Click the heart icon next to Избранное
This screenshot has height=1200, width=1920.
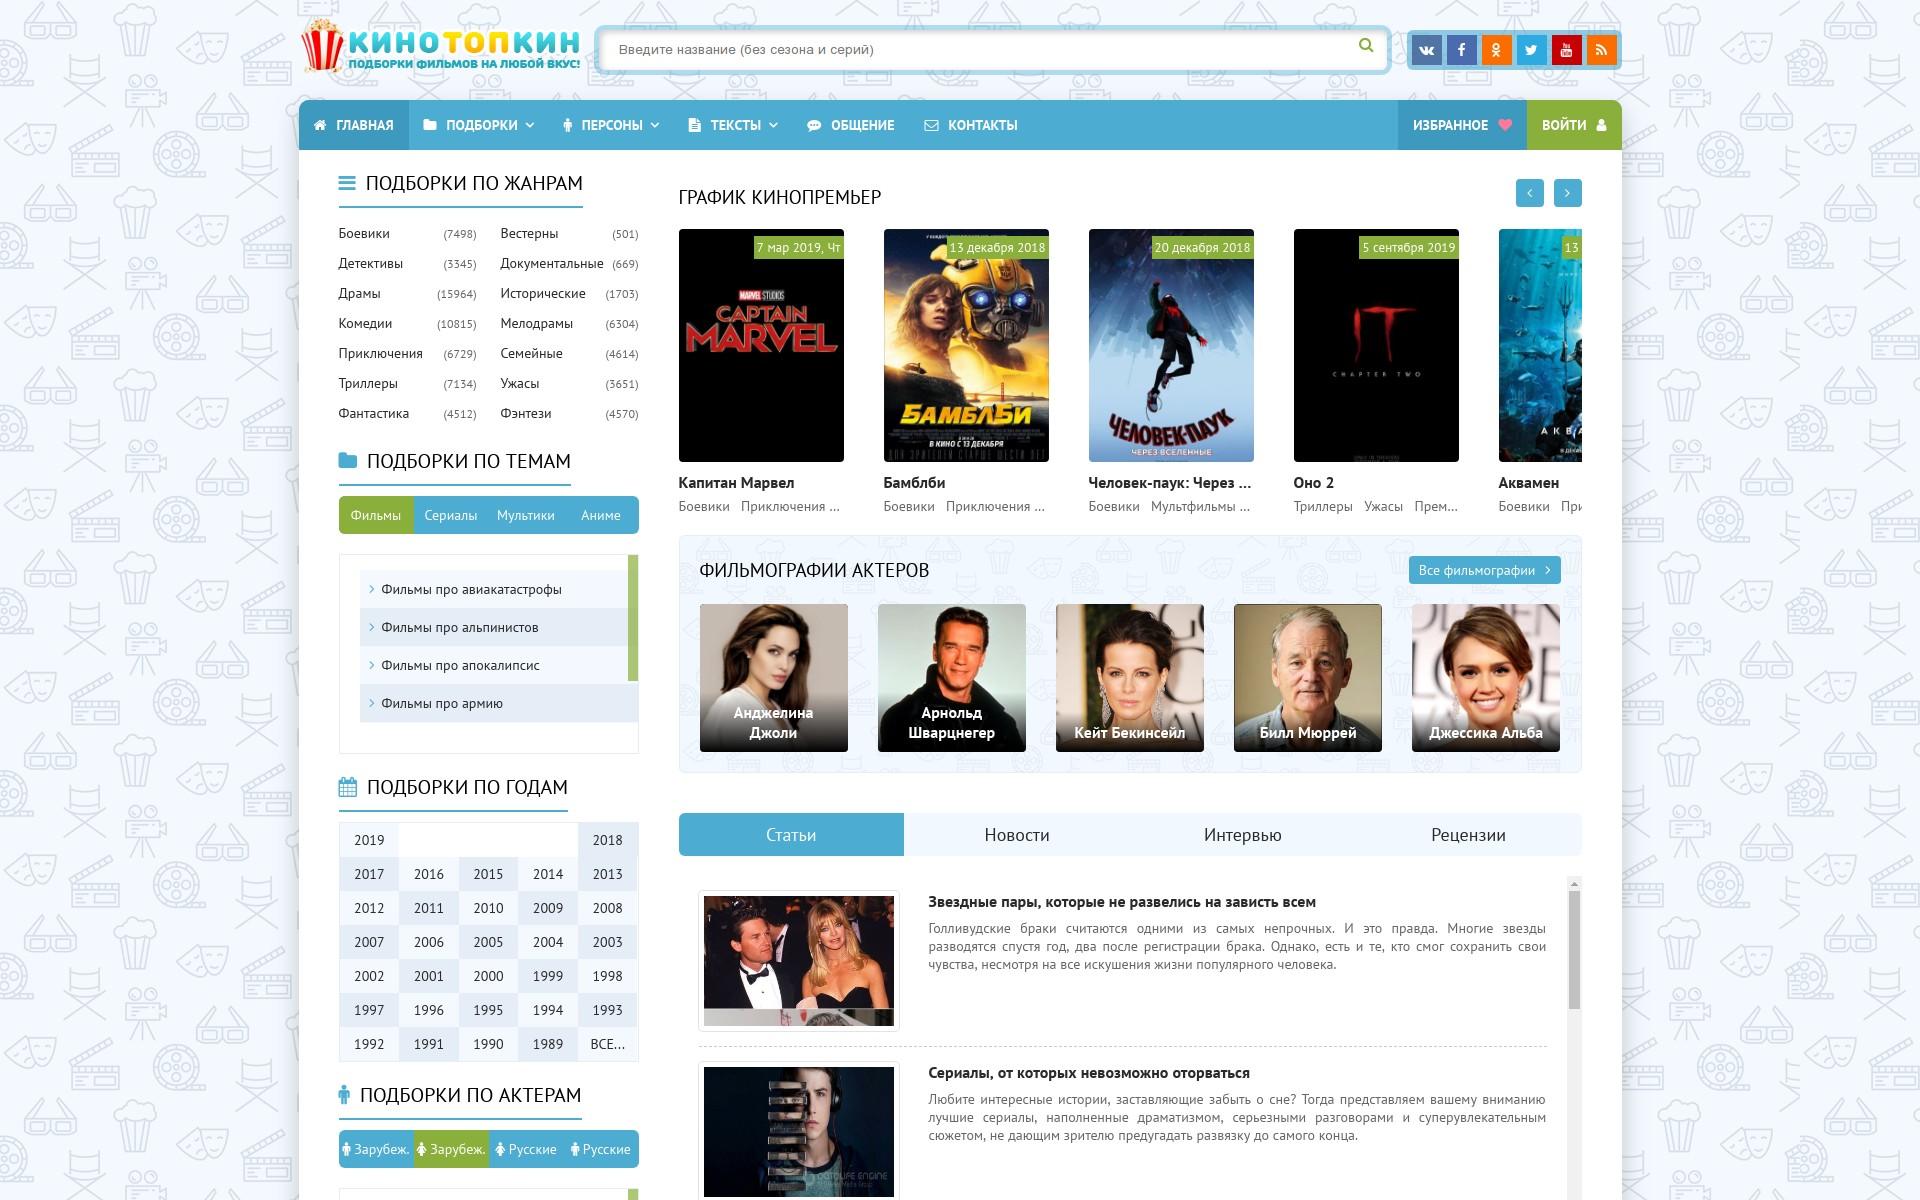point(1505,125)
